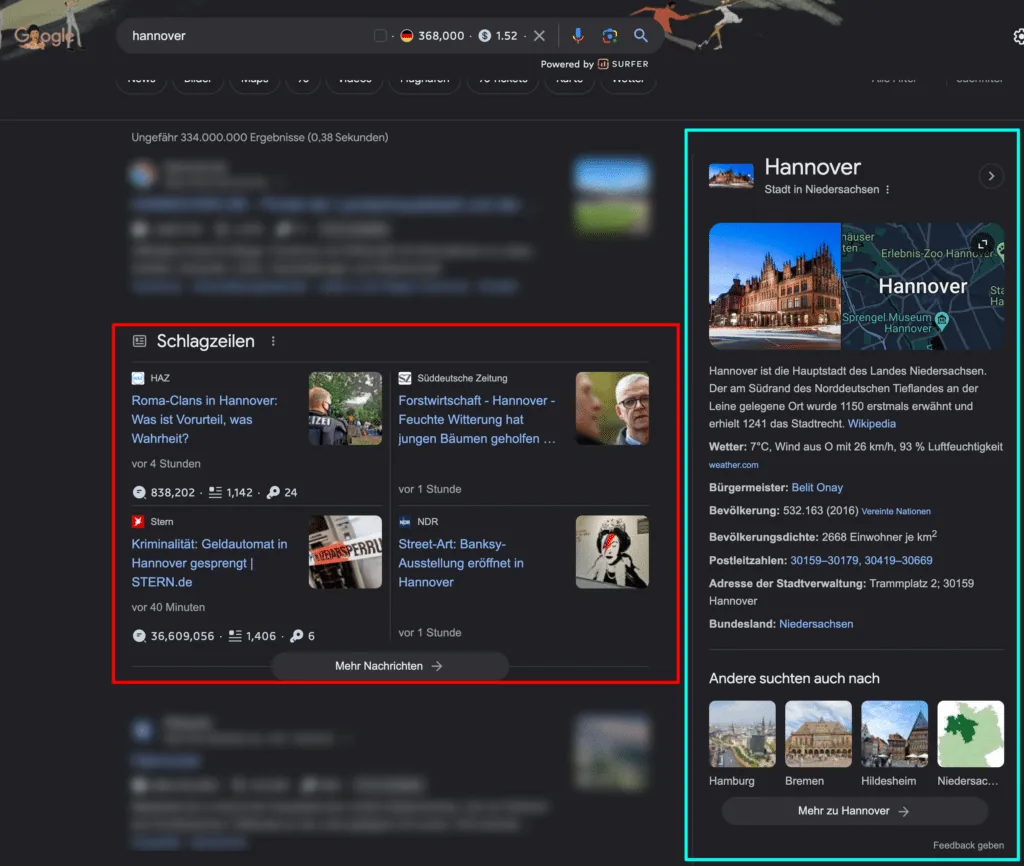Click the Mehr Nachrichten button

coord(389,666)
